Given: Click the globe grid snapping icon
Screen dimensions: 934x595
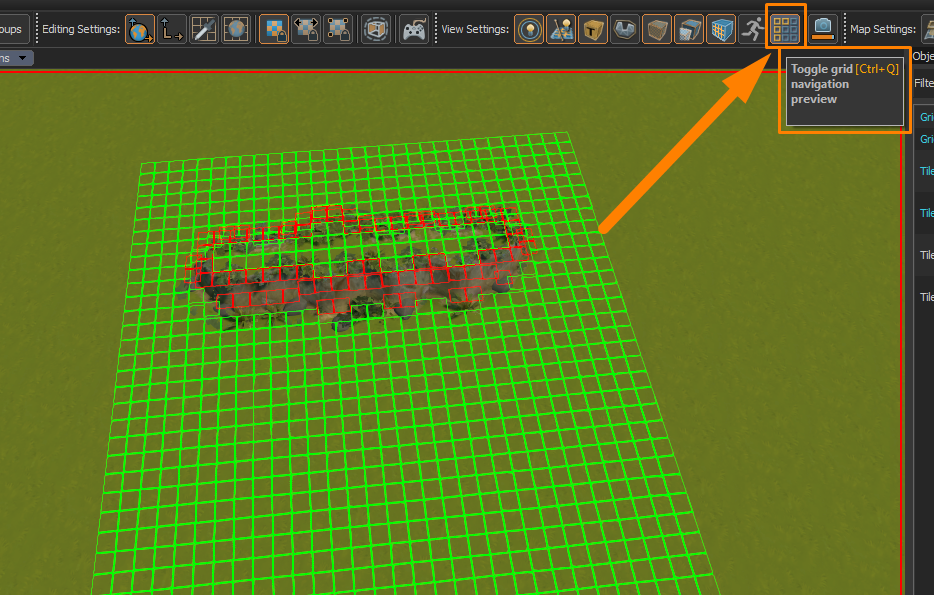Looking at the screenshot, I should coord(236,30).
